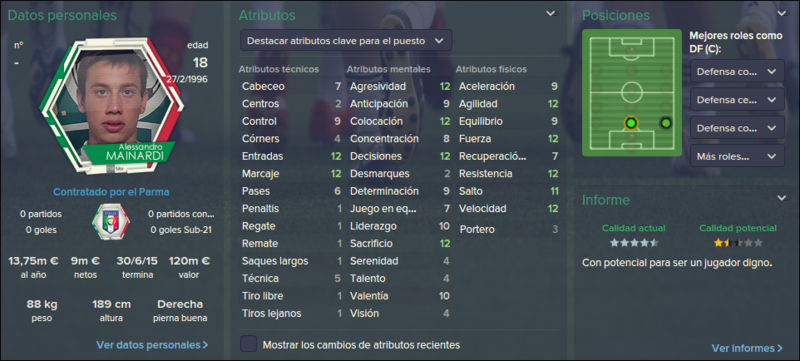This screenshot has width=800, height=361.
Task: Enable Mostrar los cambios de atributos recientes
Action: 248,344
